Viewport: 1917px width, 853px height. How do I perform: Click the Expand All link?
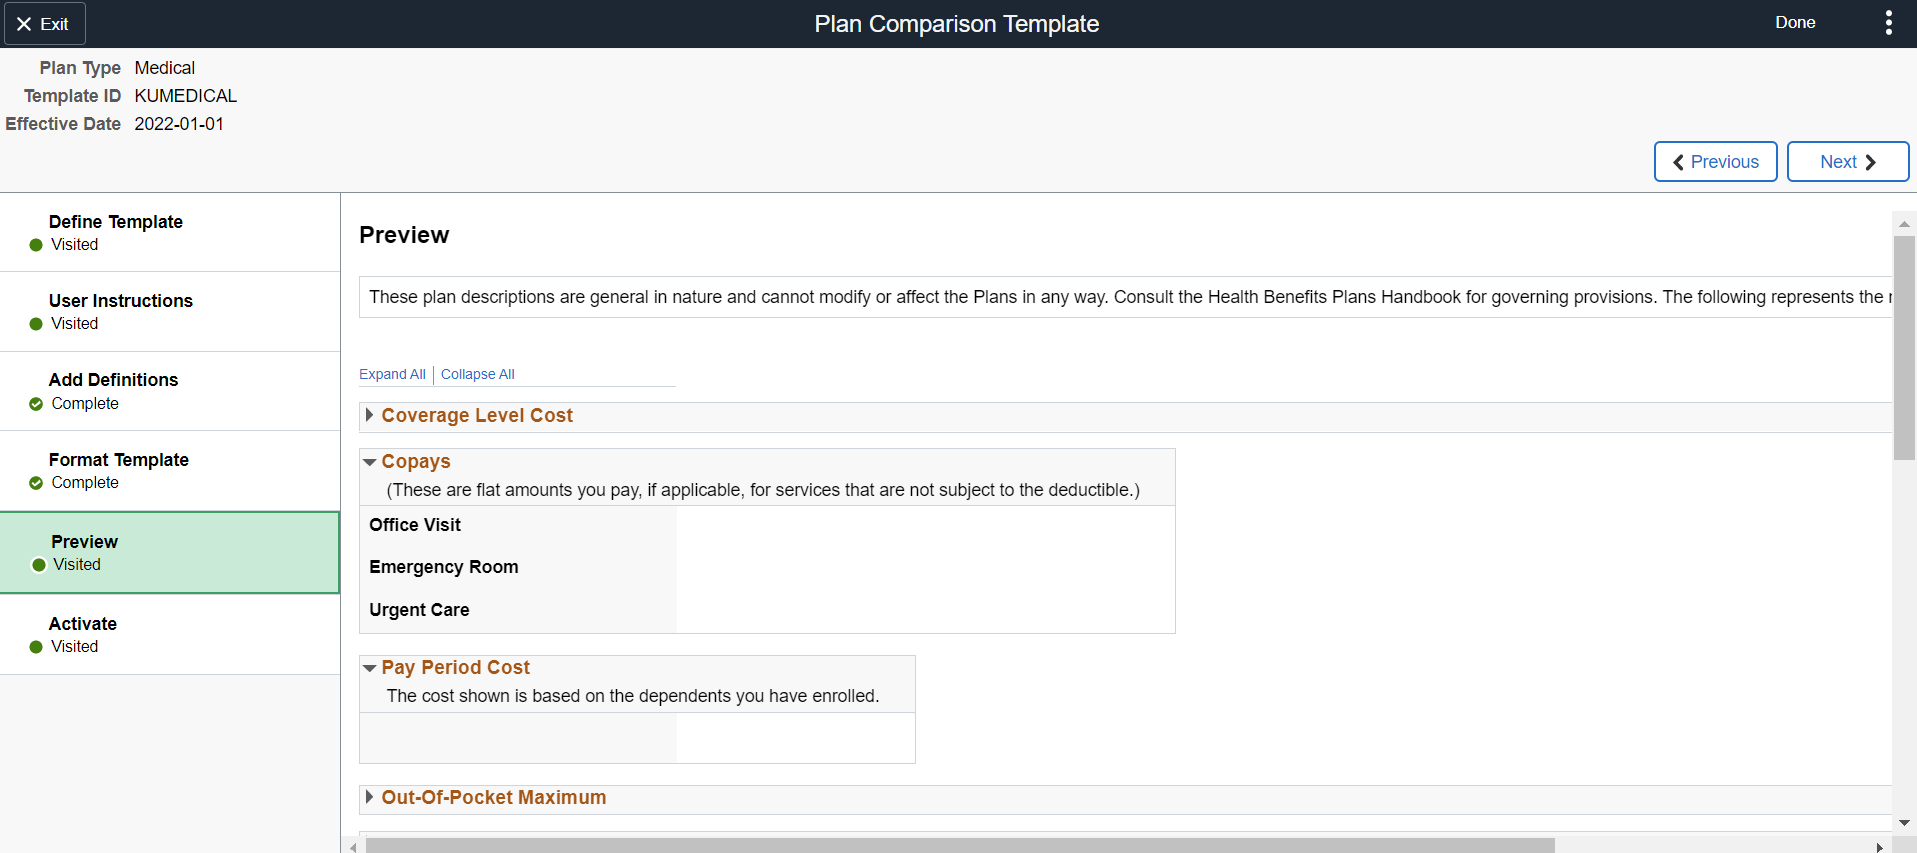pyautogui.click(x=392, y=374)
